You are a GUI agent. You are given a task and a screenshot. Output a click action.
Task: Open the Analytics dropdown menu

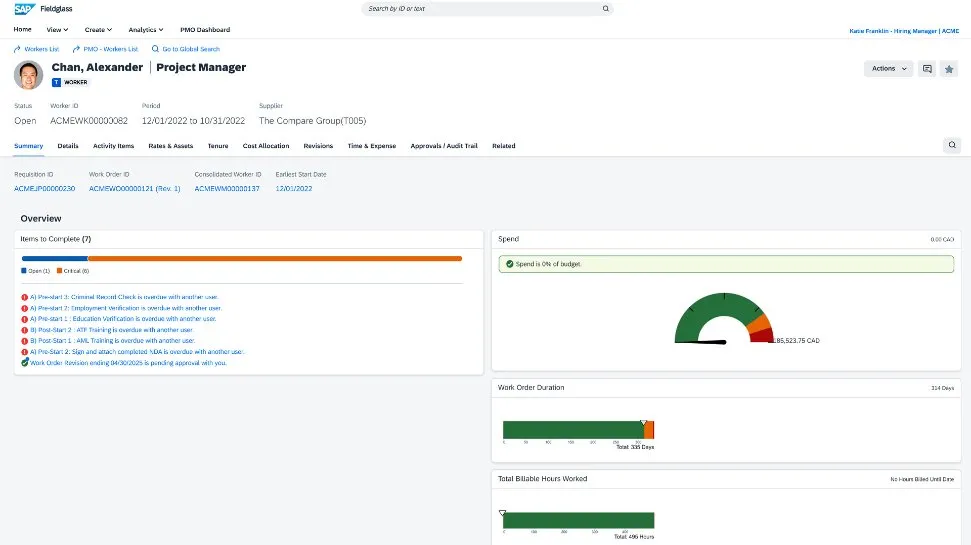pyautogui.click(x=146, y=30)
